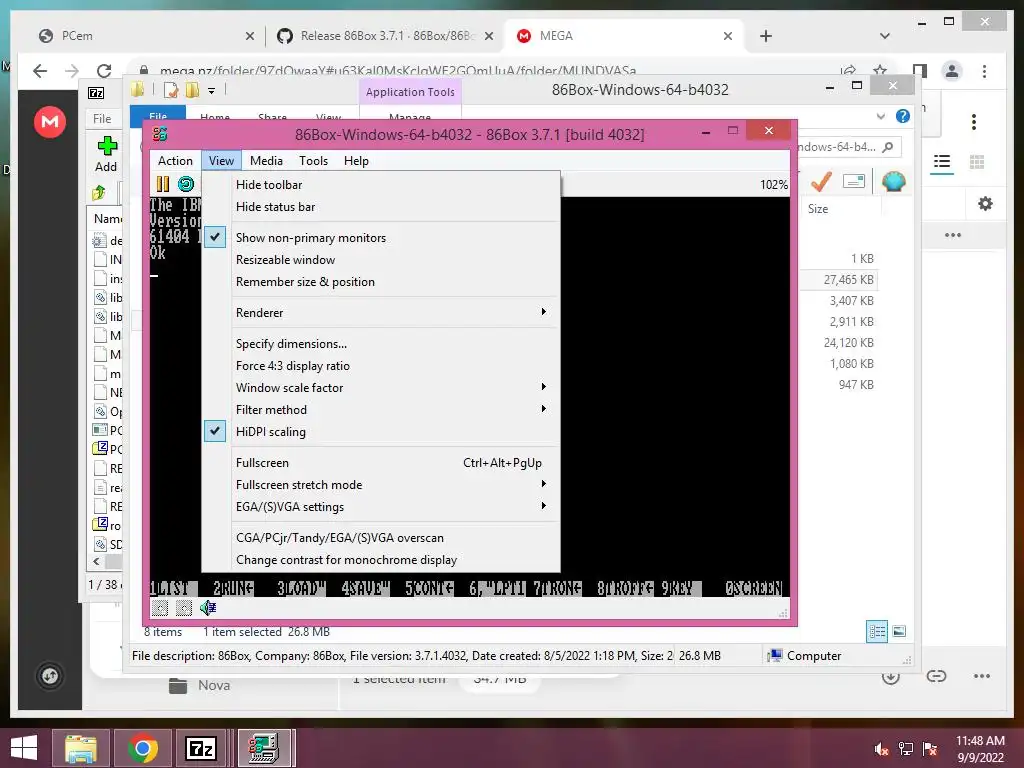Viewport: 1024px width, 768px height.
Task: Open new Chrome tab with plus button
Action: click(x=766, y=36)
